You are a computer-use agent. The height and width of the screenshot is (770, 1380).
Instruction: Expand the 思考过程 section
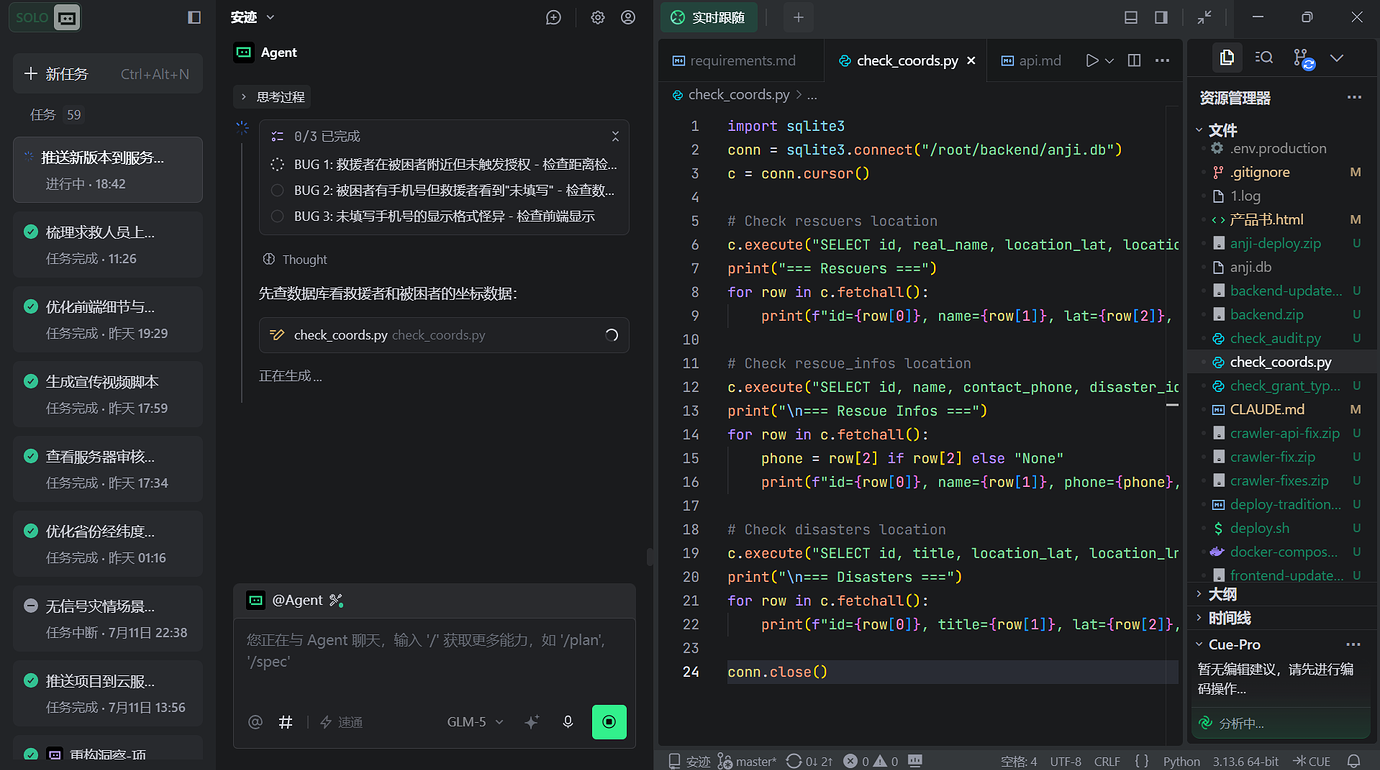pos(272,97)
